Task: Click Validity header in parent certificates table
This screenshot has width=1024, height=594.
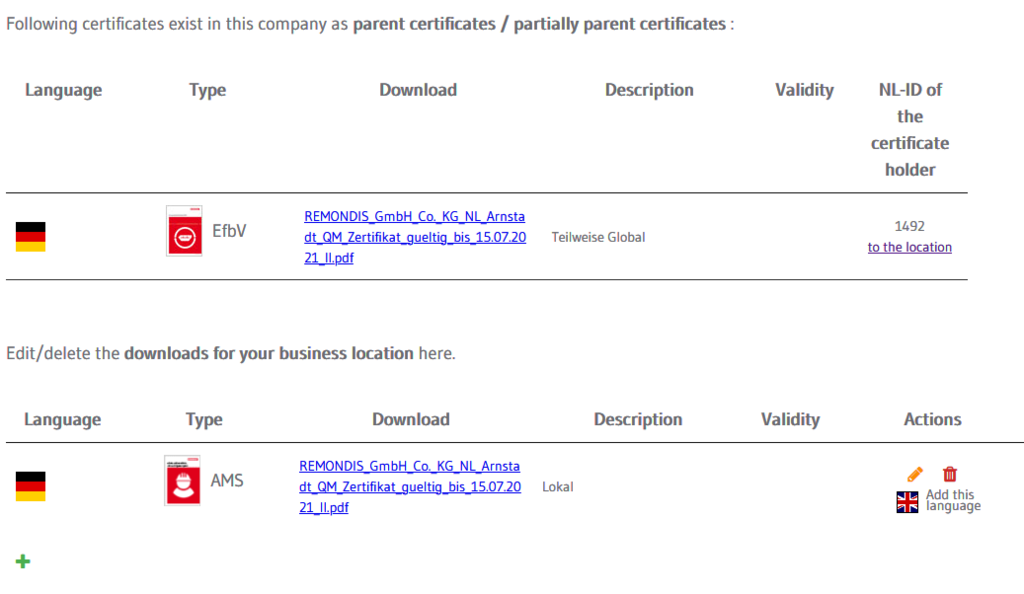Action: point(805,90)
